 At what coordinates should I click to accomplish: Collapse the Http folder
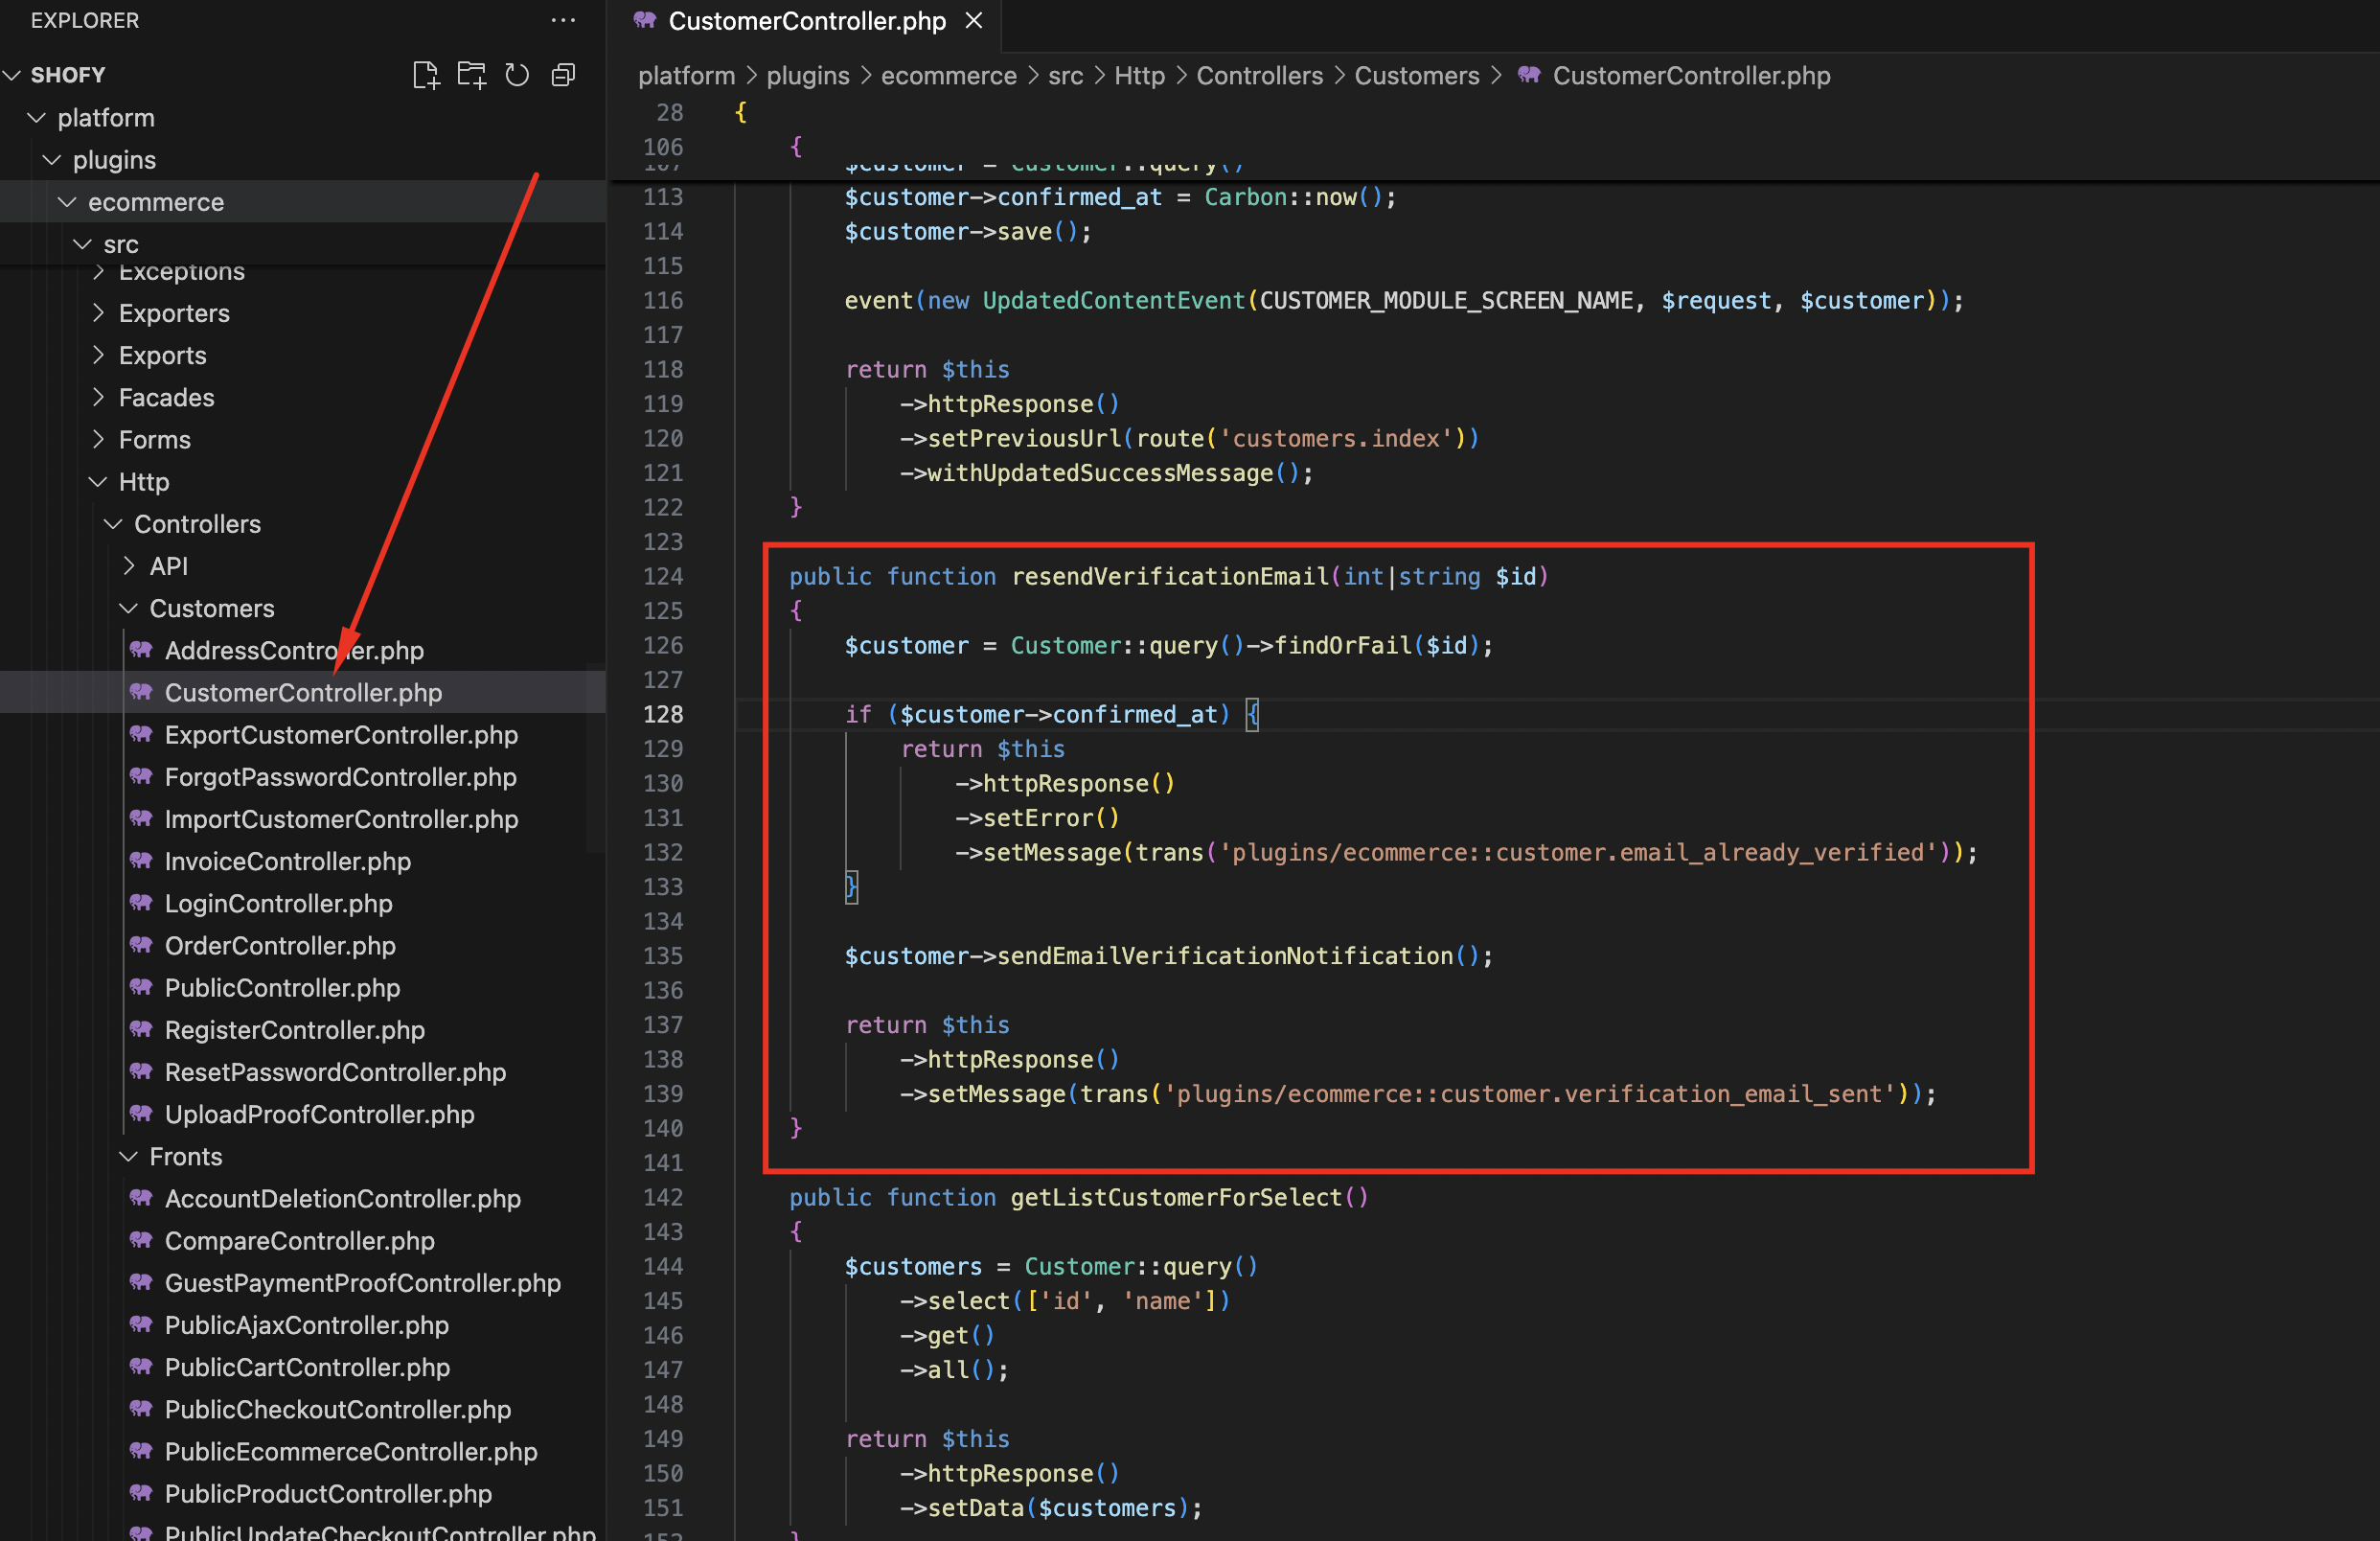(98, 481)
